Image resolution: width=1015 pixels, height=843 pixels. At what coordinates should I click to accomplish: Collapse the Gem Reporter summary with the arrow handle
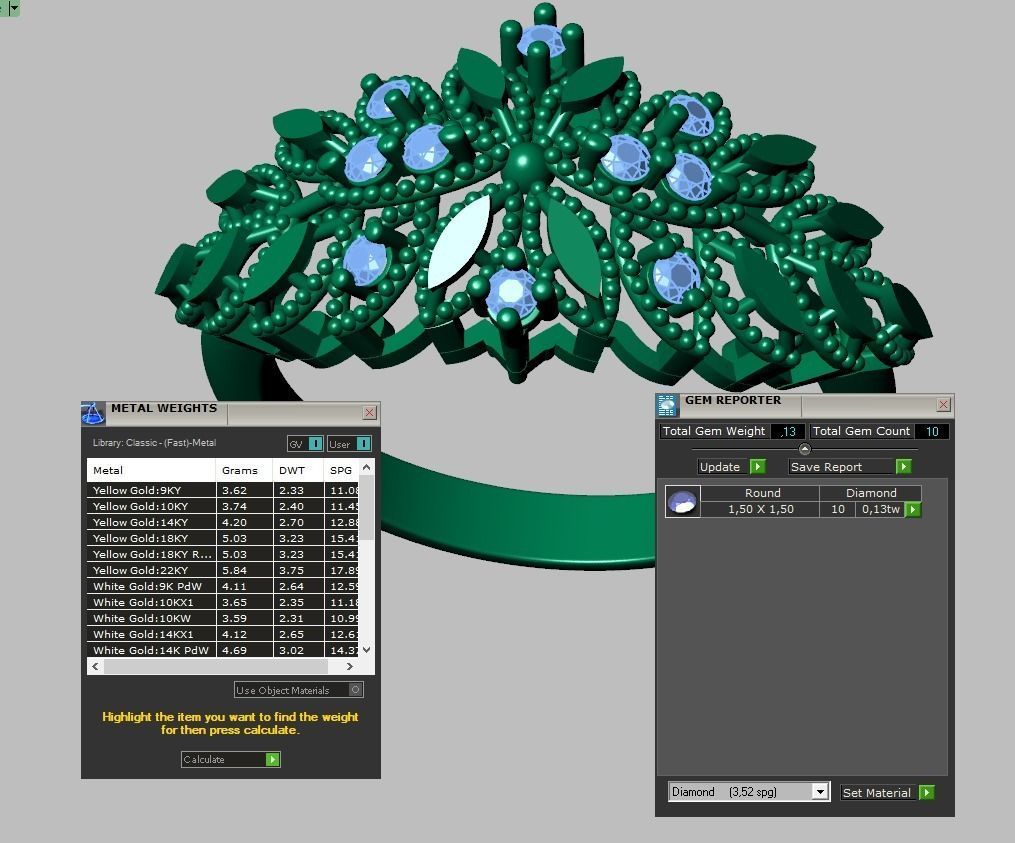coord(805,449)
